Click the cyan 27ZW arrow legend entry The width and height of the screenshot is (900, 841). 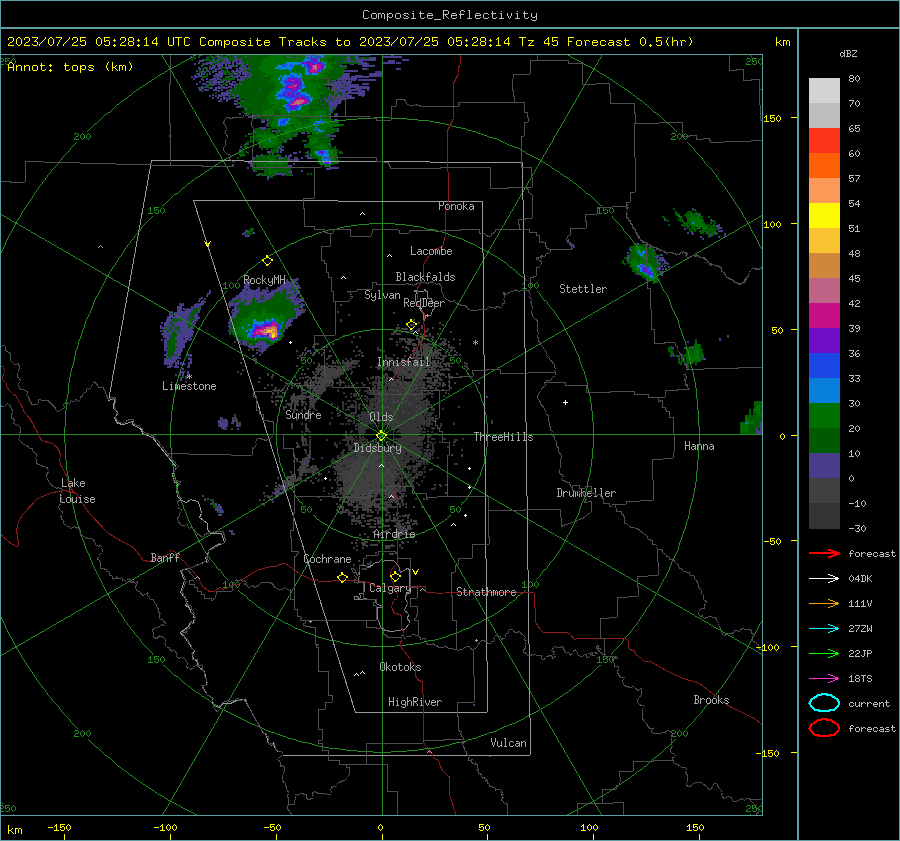tap(824, 629)
